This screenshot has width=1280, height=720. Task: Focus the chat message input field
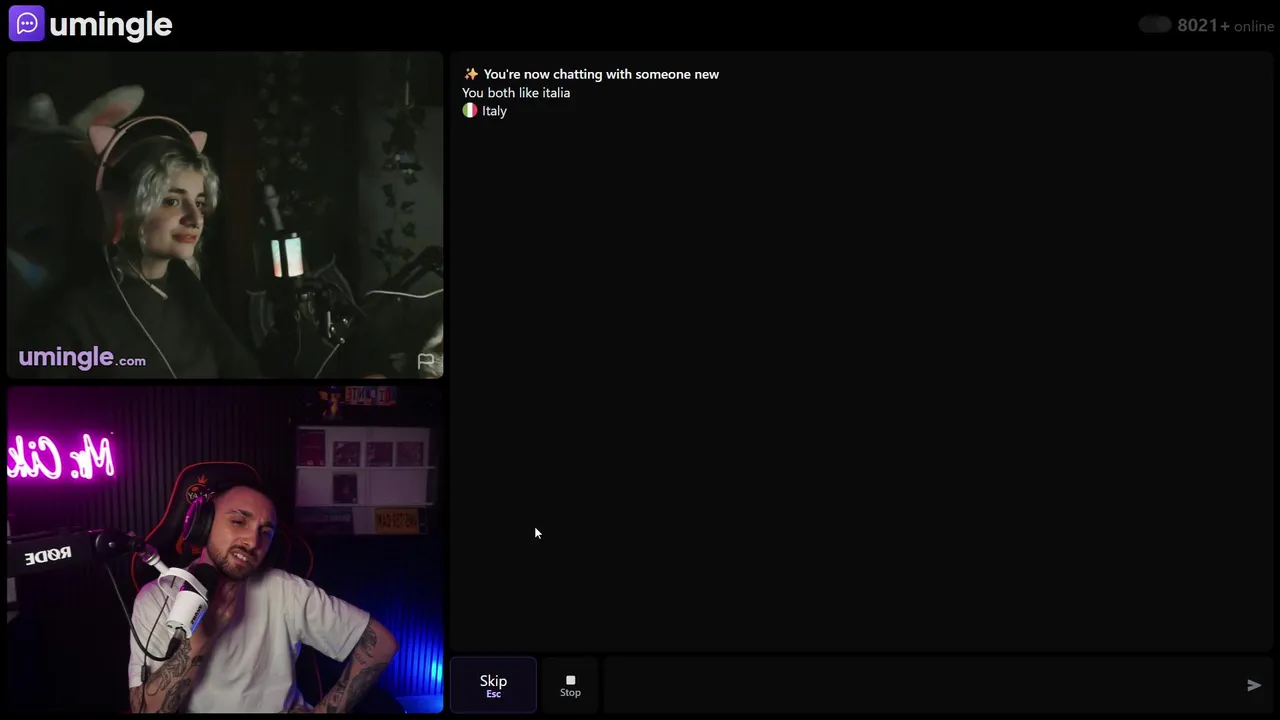point(920,685)
